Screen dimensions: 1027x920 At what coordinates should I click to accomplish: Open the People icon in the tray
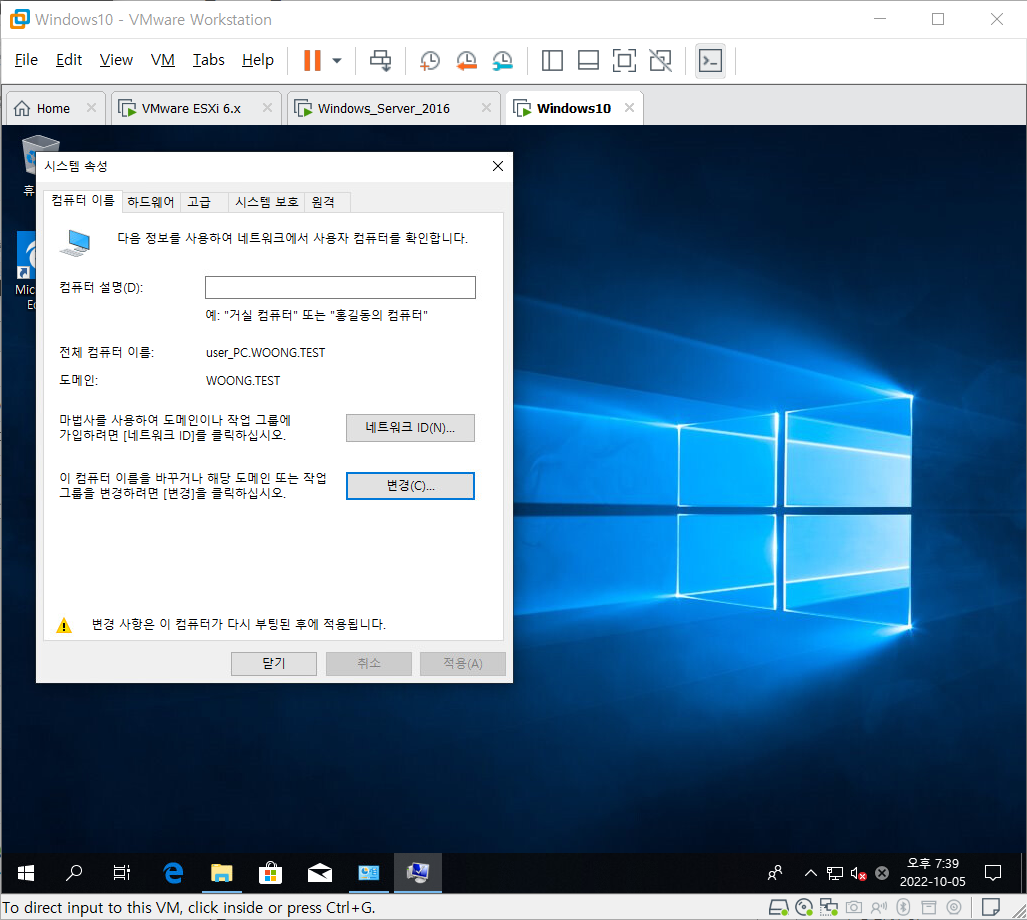(775, 872)
